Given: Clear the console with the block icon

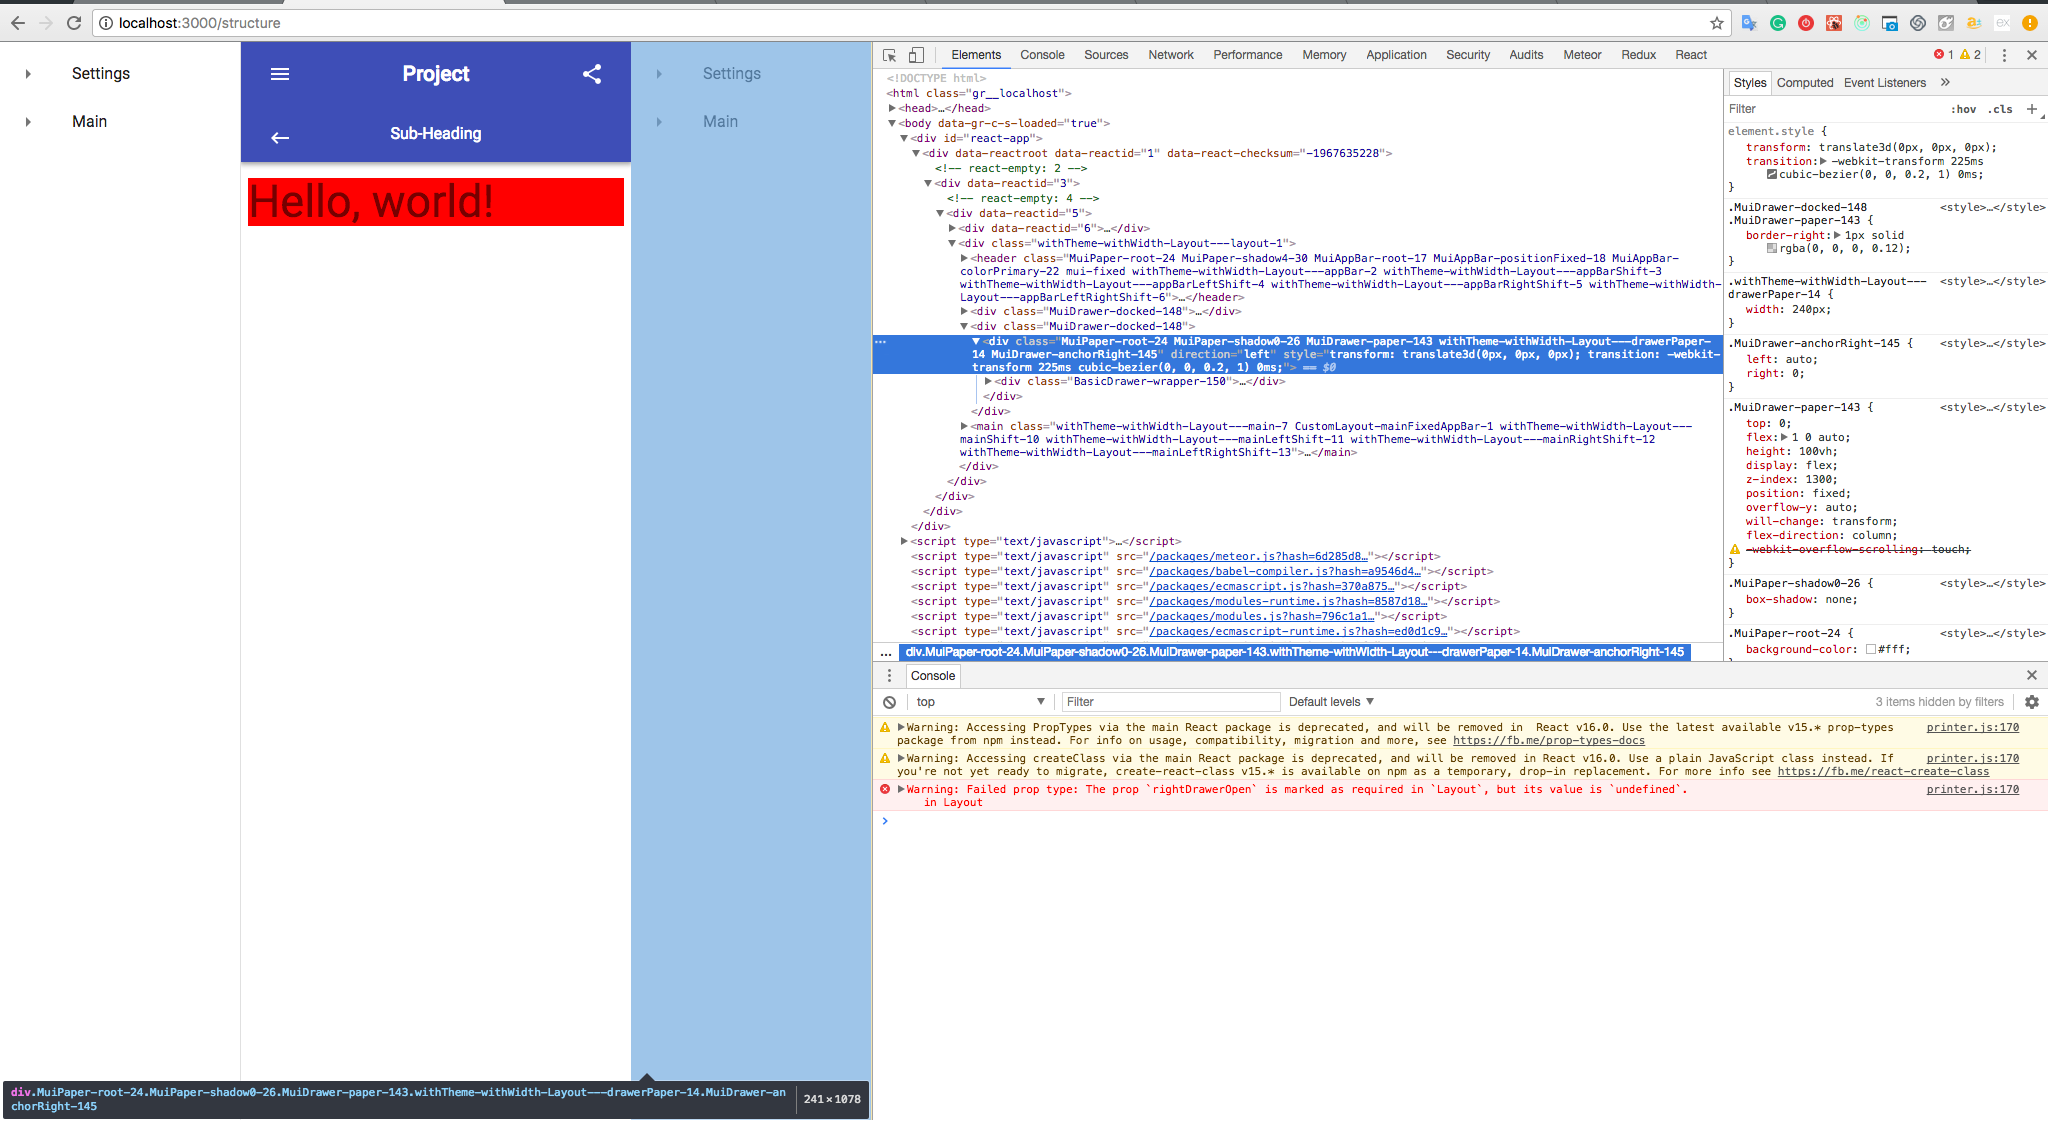Looking at the screenshot, I should 889,702.
